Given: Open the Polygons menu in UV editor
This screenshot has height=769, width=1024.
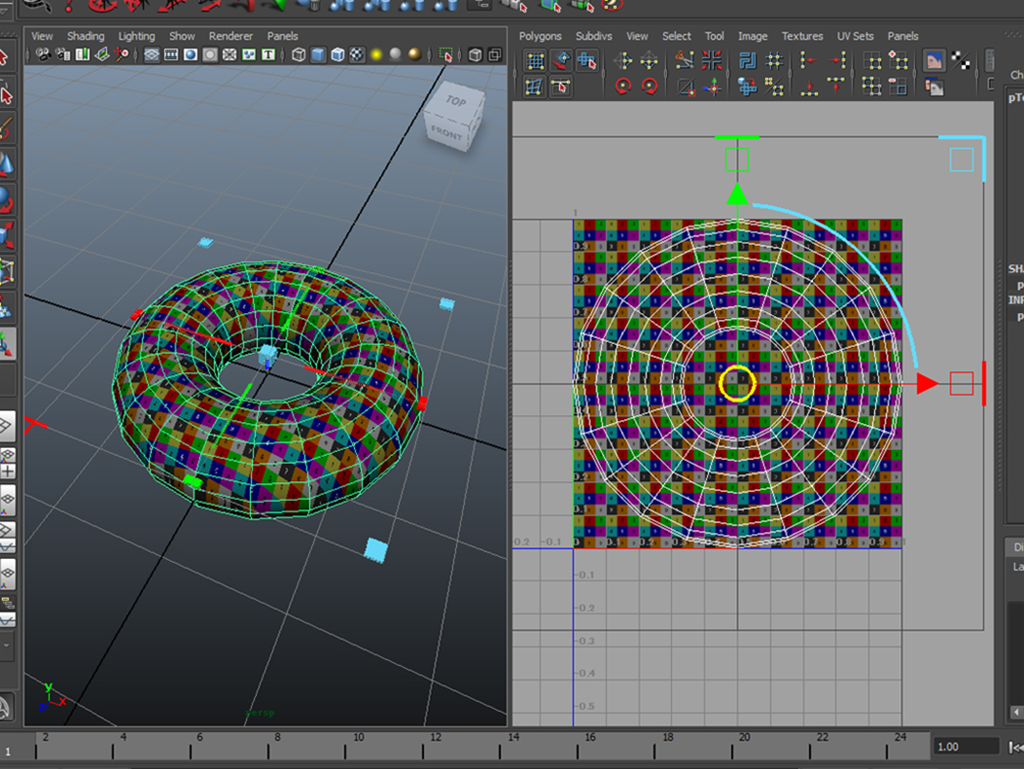Looking at the screenshot, I should tap(540, 36).
